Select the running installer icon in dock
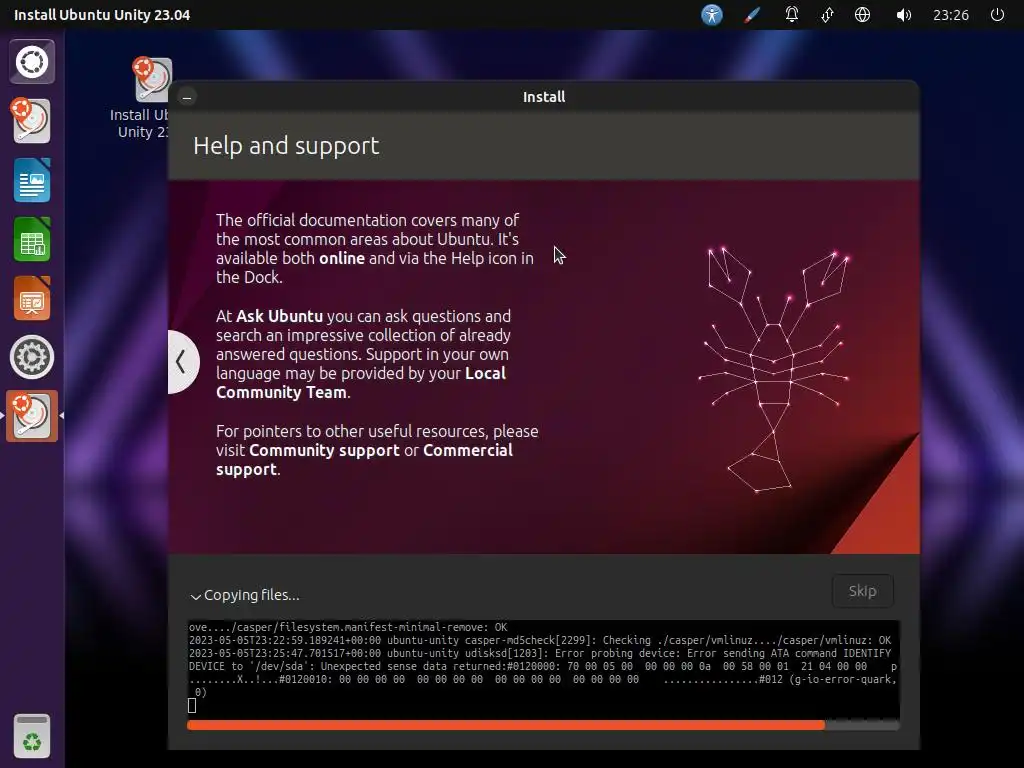1024x768 pixels. (32, 416)
